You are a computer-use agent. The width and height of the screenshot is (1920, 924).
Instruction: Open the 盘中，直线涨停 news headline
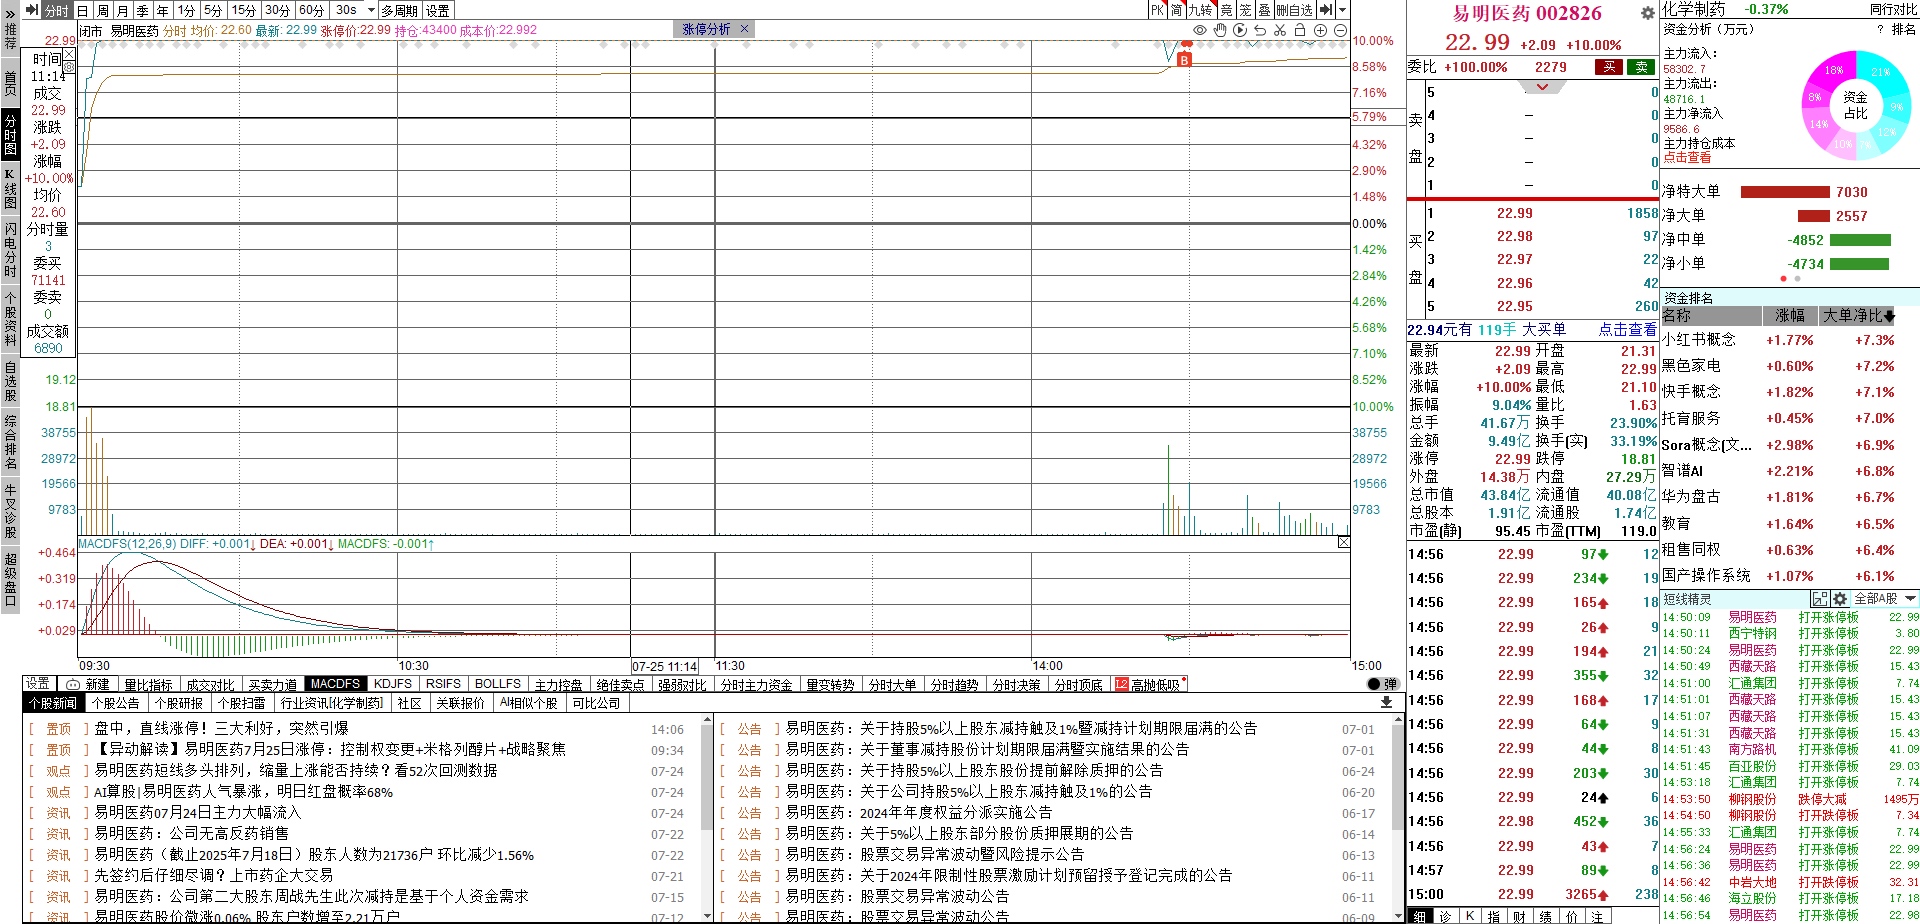click(221, 729)
